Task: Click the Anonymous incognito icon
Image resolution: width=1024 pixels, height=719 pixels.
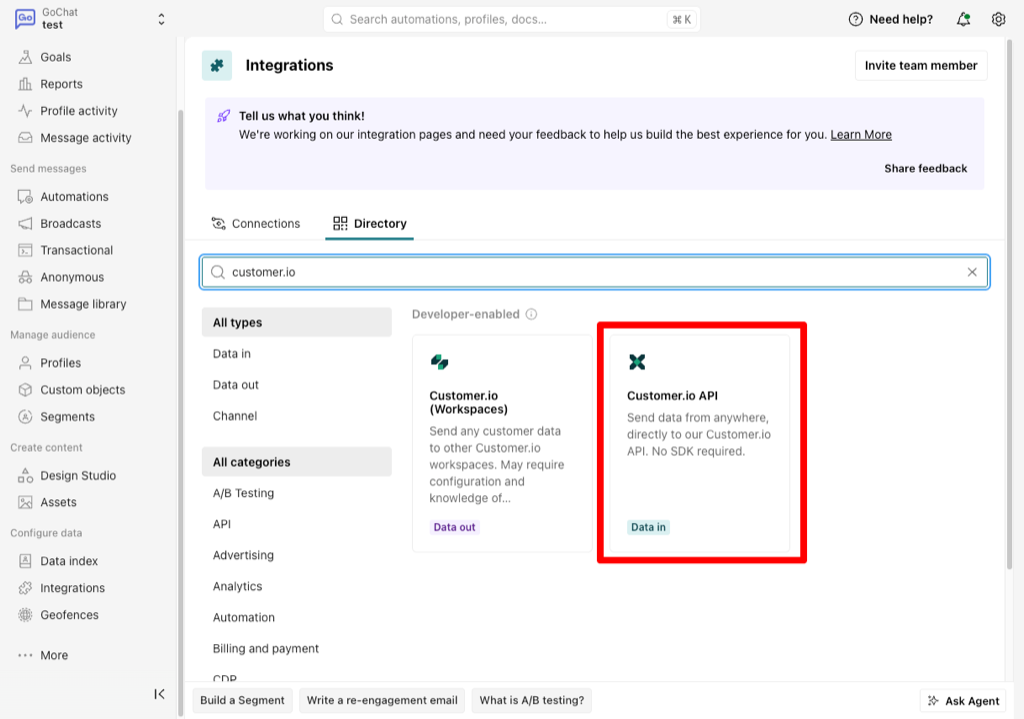Action: (25, 277)
